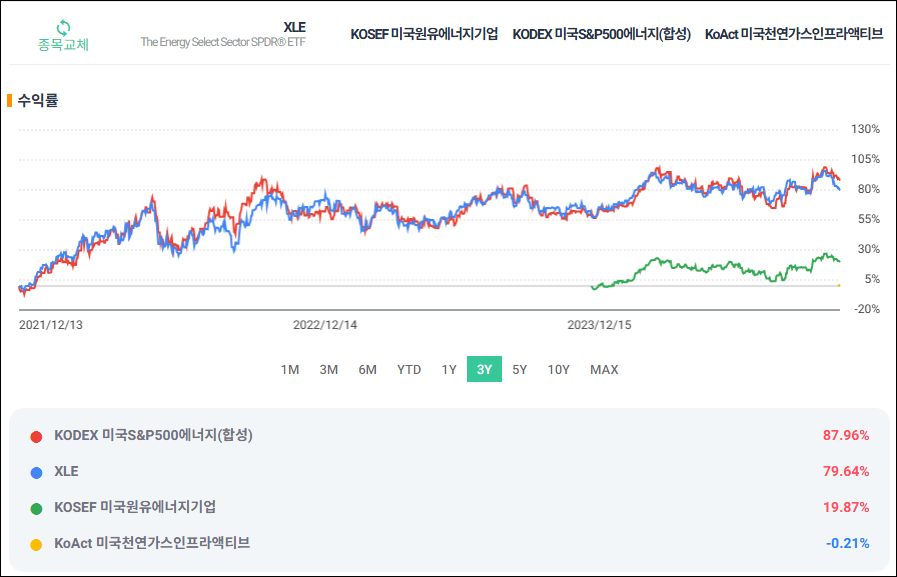
Task: Click the green KOSEF legend dot
Action: pos(36,509)
